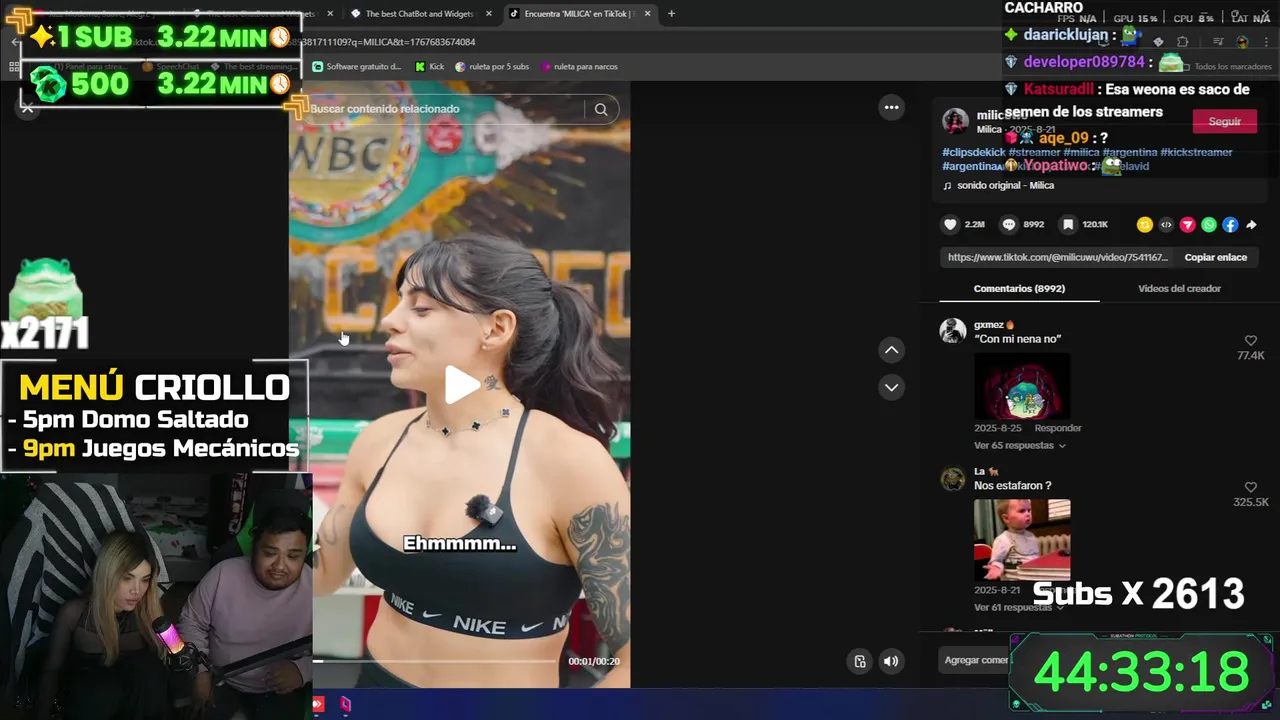Like gxmez's comment with heart
Screen dimensions: 1280x720
click(x=1250, y=341)
